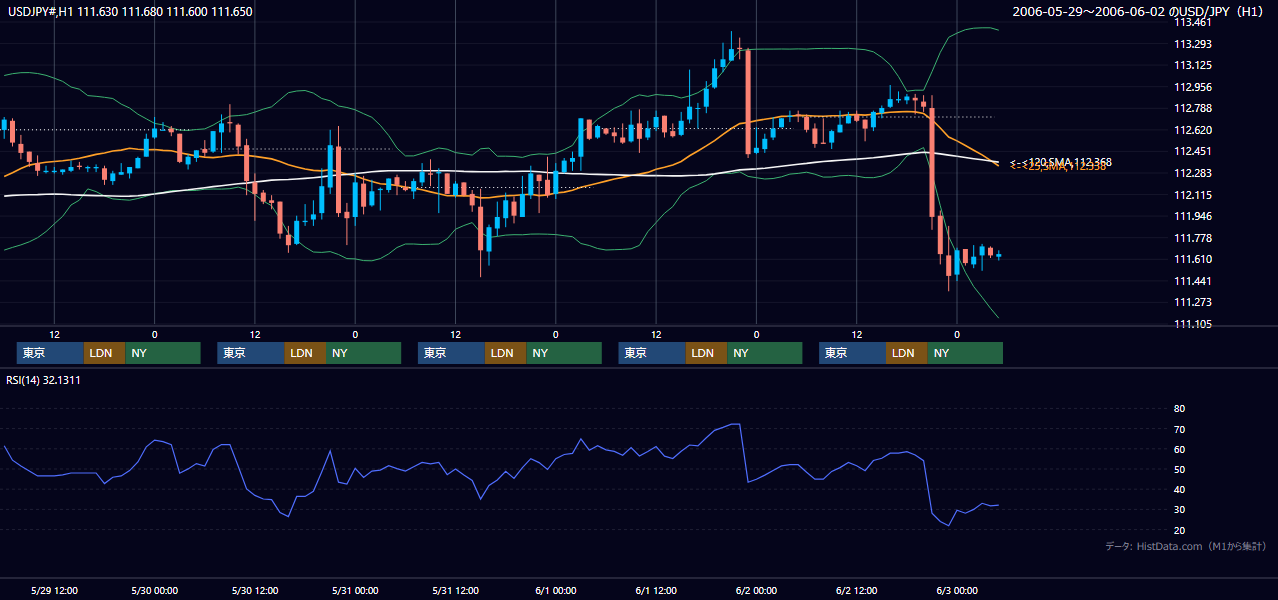Select the 2006-05-29〜2006-06-02 USD/JPY header text
1278x600 pixels.
[1140, 12]
